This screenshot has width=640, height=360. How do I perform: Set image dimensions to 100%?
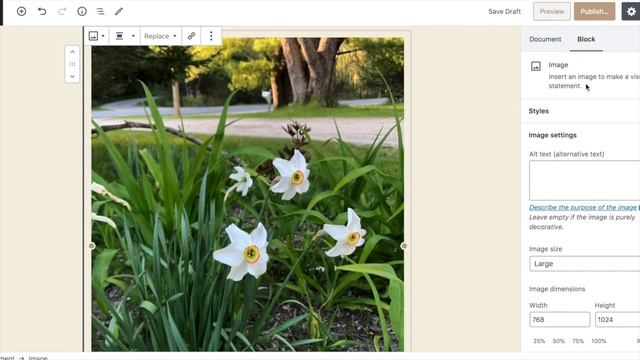pyautogui.click(x=599, y=341)
